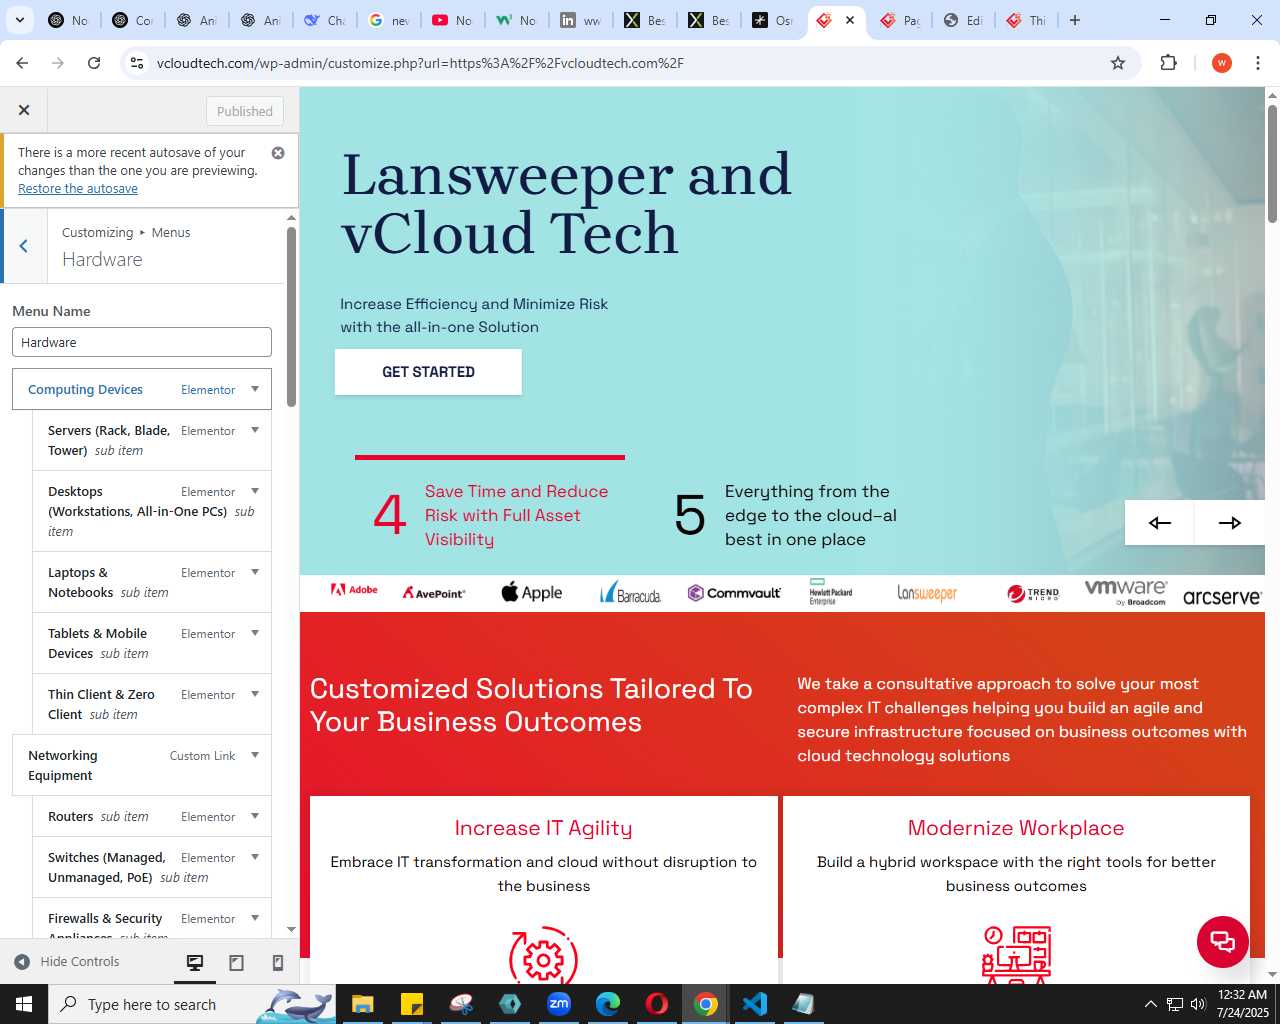Switch to the 'Pag' browser tab

tap(899, 20)
